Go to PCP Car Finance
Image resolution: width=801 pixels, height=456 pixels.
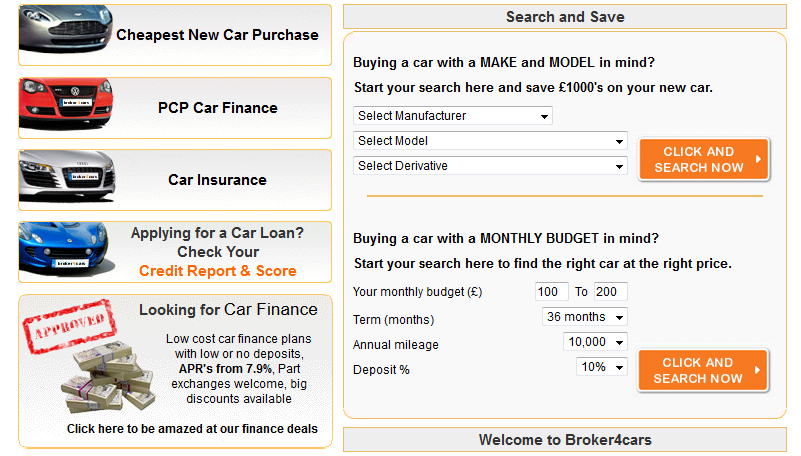[218, 108]
